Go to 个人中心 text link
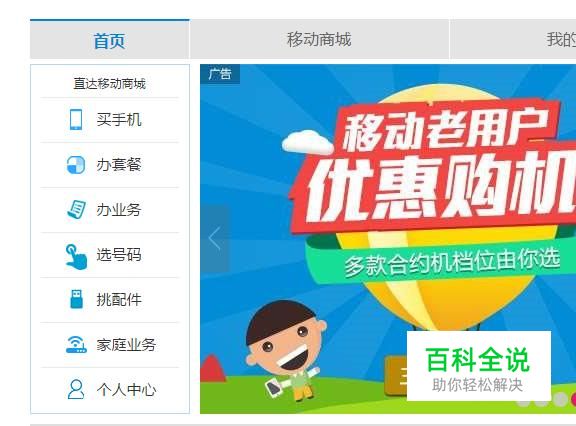This screenshot has width=576, height=426. click(126, 390)
